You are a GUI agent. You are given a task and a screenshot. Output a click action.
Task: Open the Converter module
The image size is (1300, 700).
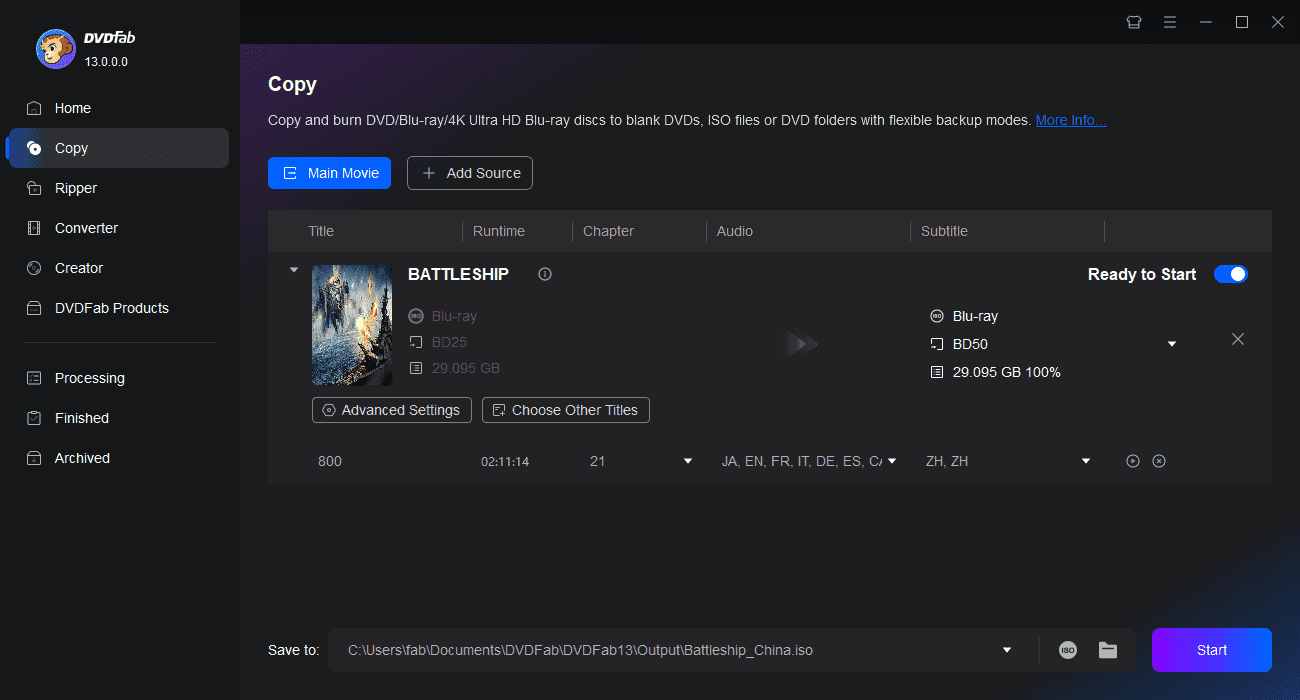pos(118,228)
